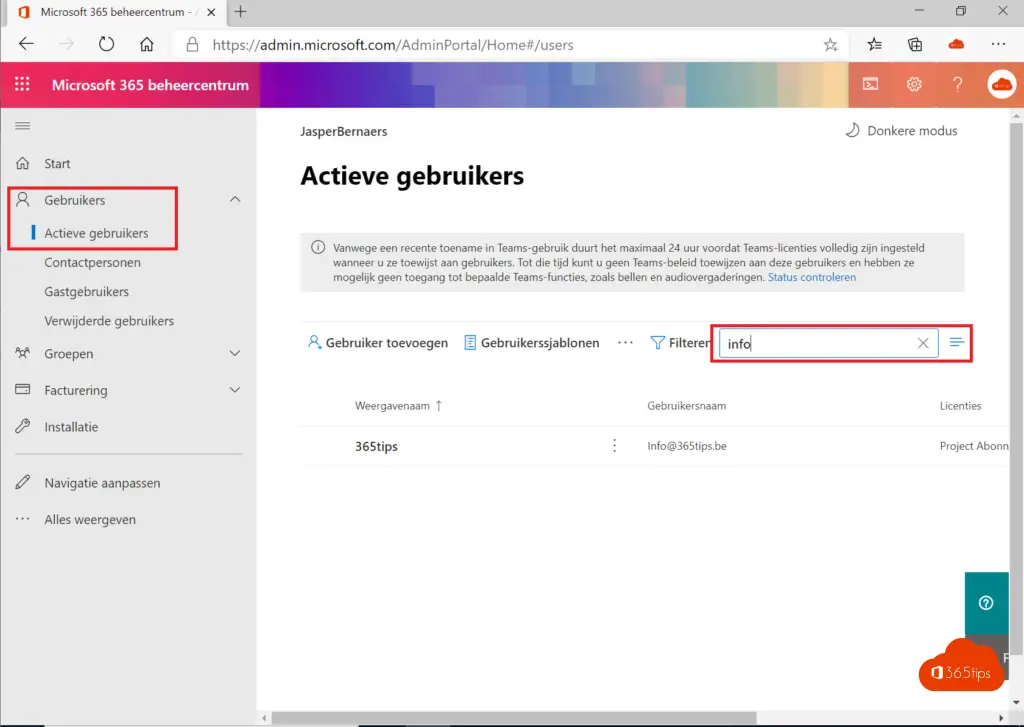Close the Microsoft 365 beheercentrum tab
The height and width of the screenshot is (727, 1024).
point(211,12)
